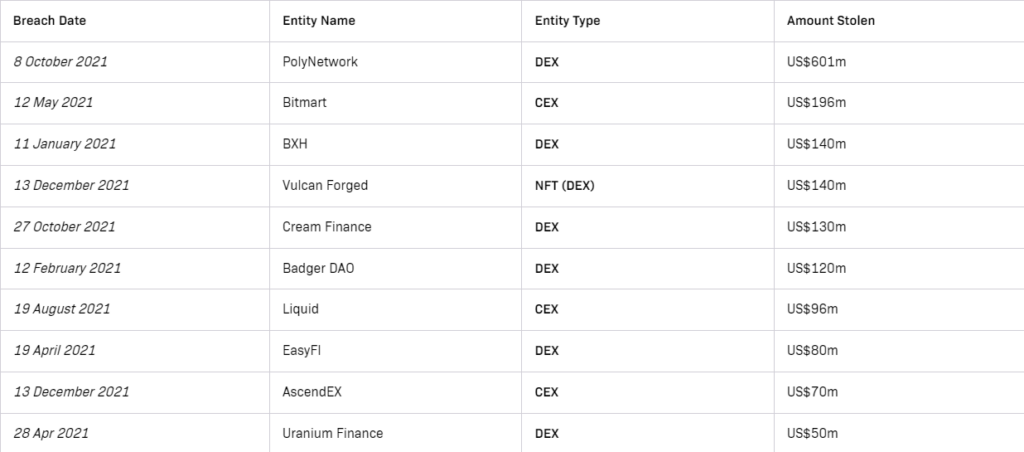Click the Amount Stolen column header
Image resolution: width=1024 pixels, height=452 pixels.
pyautogui.click(x=831, y=20)
